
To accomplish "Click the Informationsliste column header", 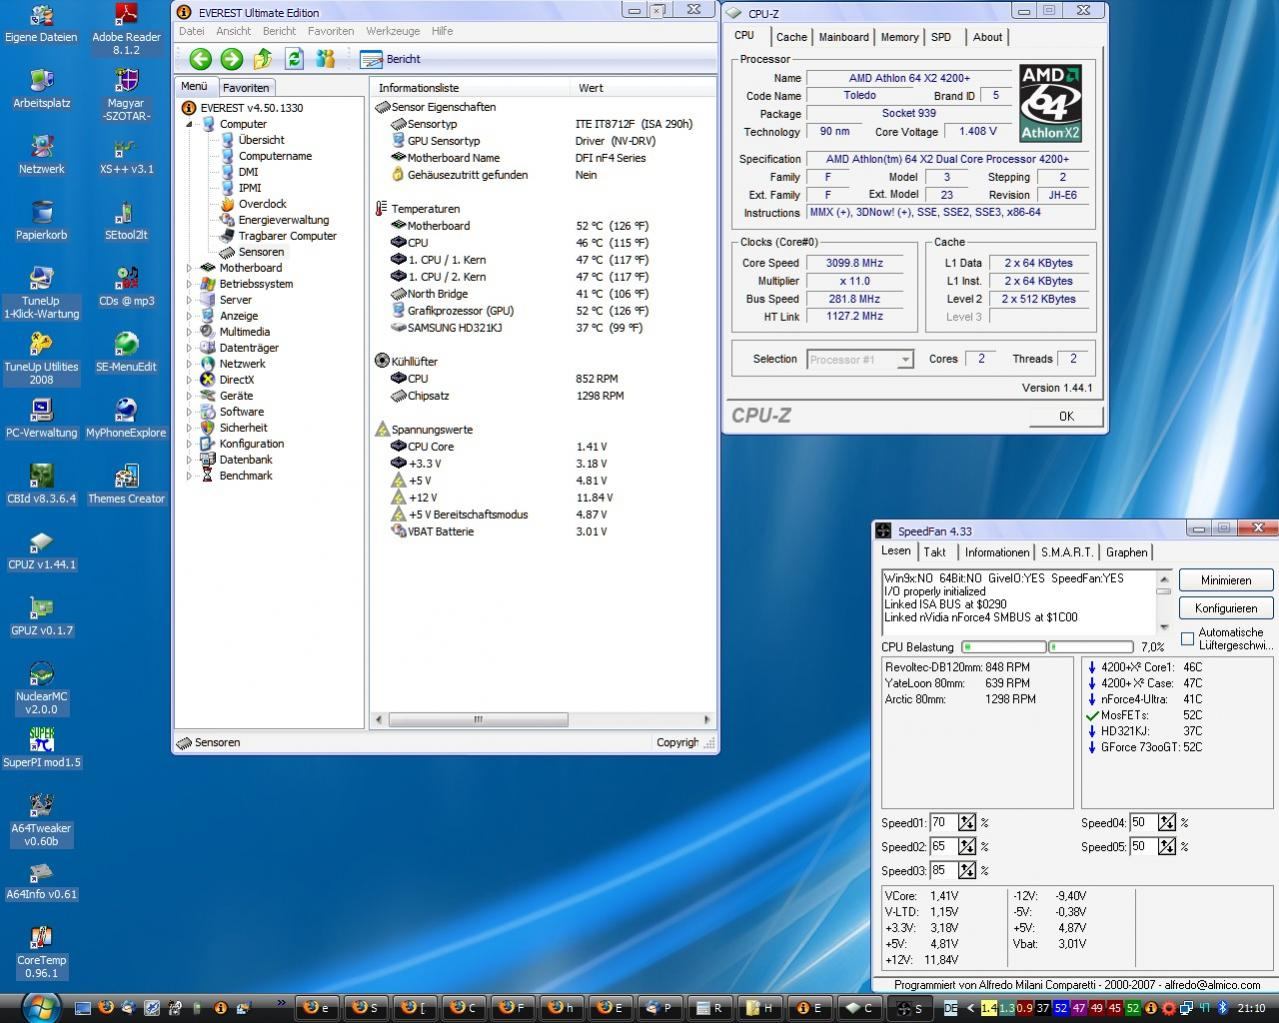I will [470, 88].
